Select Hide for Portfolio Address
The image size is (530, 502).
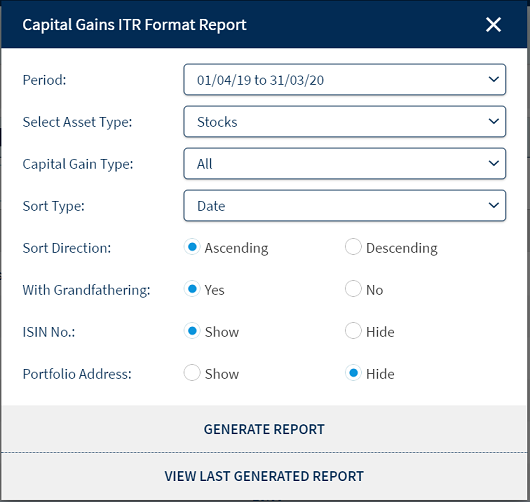(x=353, y=373)
